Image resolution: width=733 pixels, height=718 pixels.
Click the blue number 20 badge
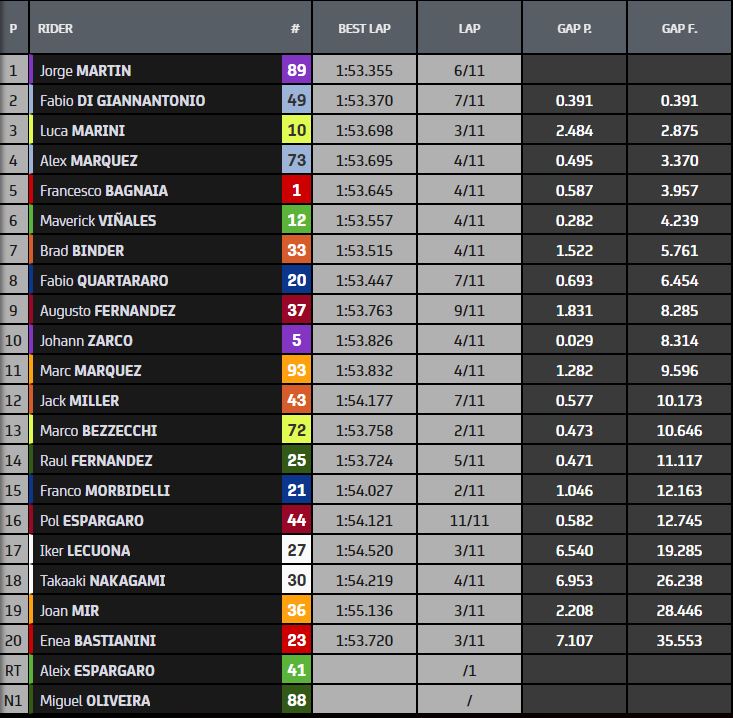pyautogui.click(x=296, y=281)
